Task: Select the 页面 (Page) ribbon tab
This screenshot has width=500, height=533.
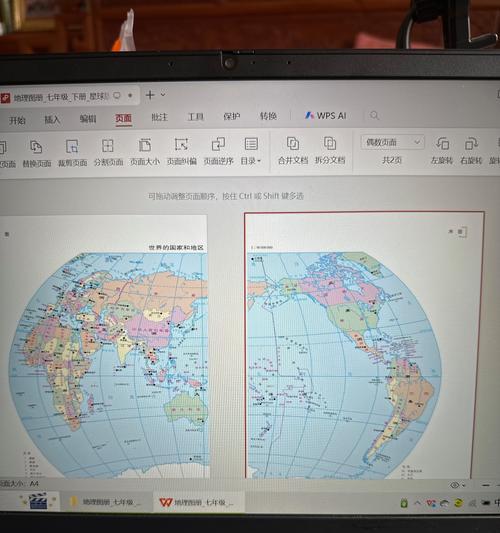Action: pyautogui.click(x=123, y=118)
